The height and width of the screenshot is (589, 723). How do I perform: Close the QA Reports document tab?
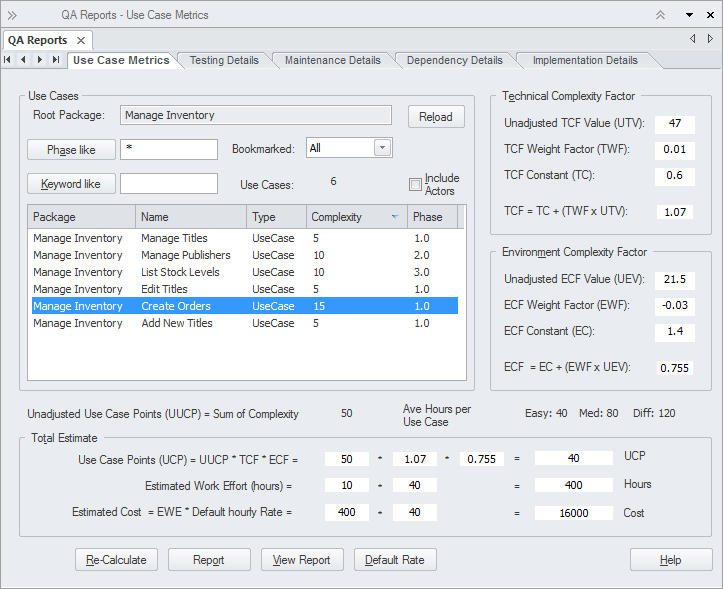pos(82,41)
